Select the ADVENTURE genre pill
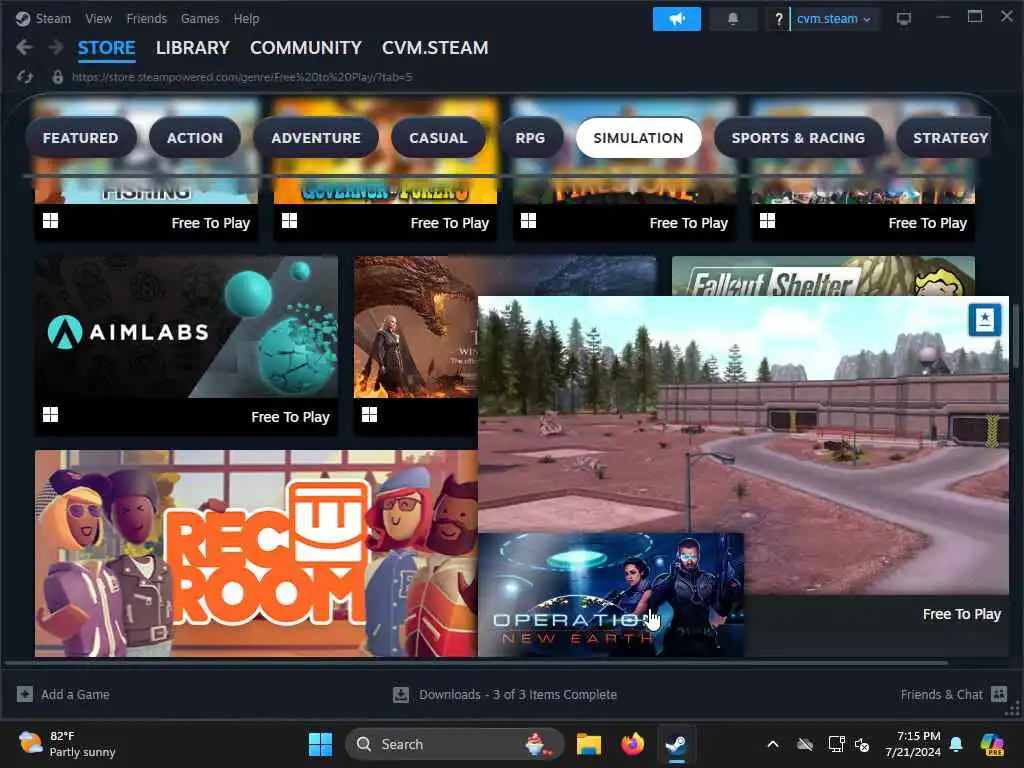Screen dimensions: 1024x768 (316, 138)
